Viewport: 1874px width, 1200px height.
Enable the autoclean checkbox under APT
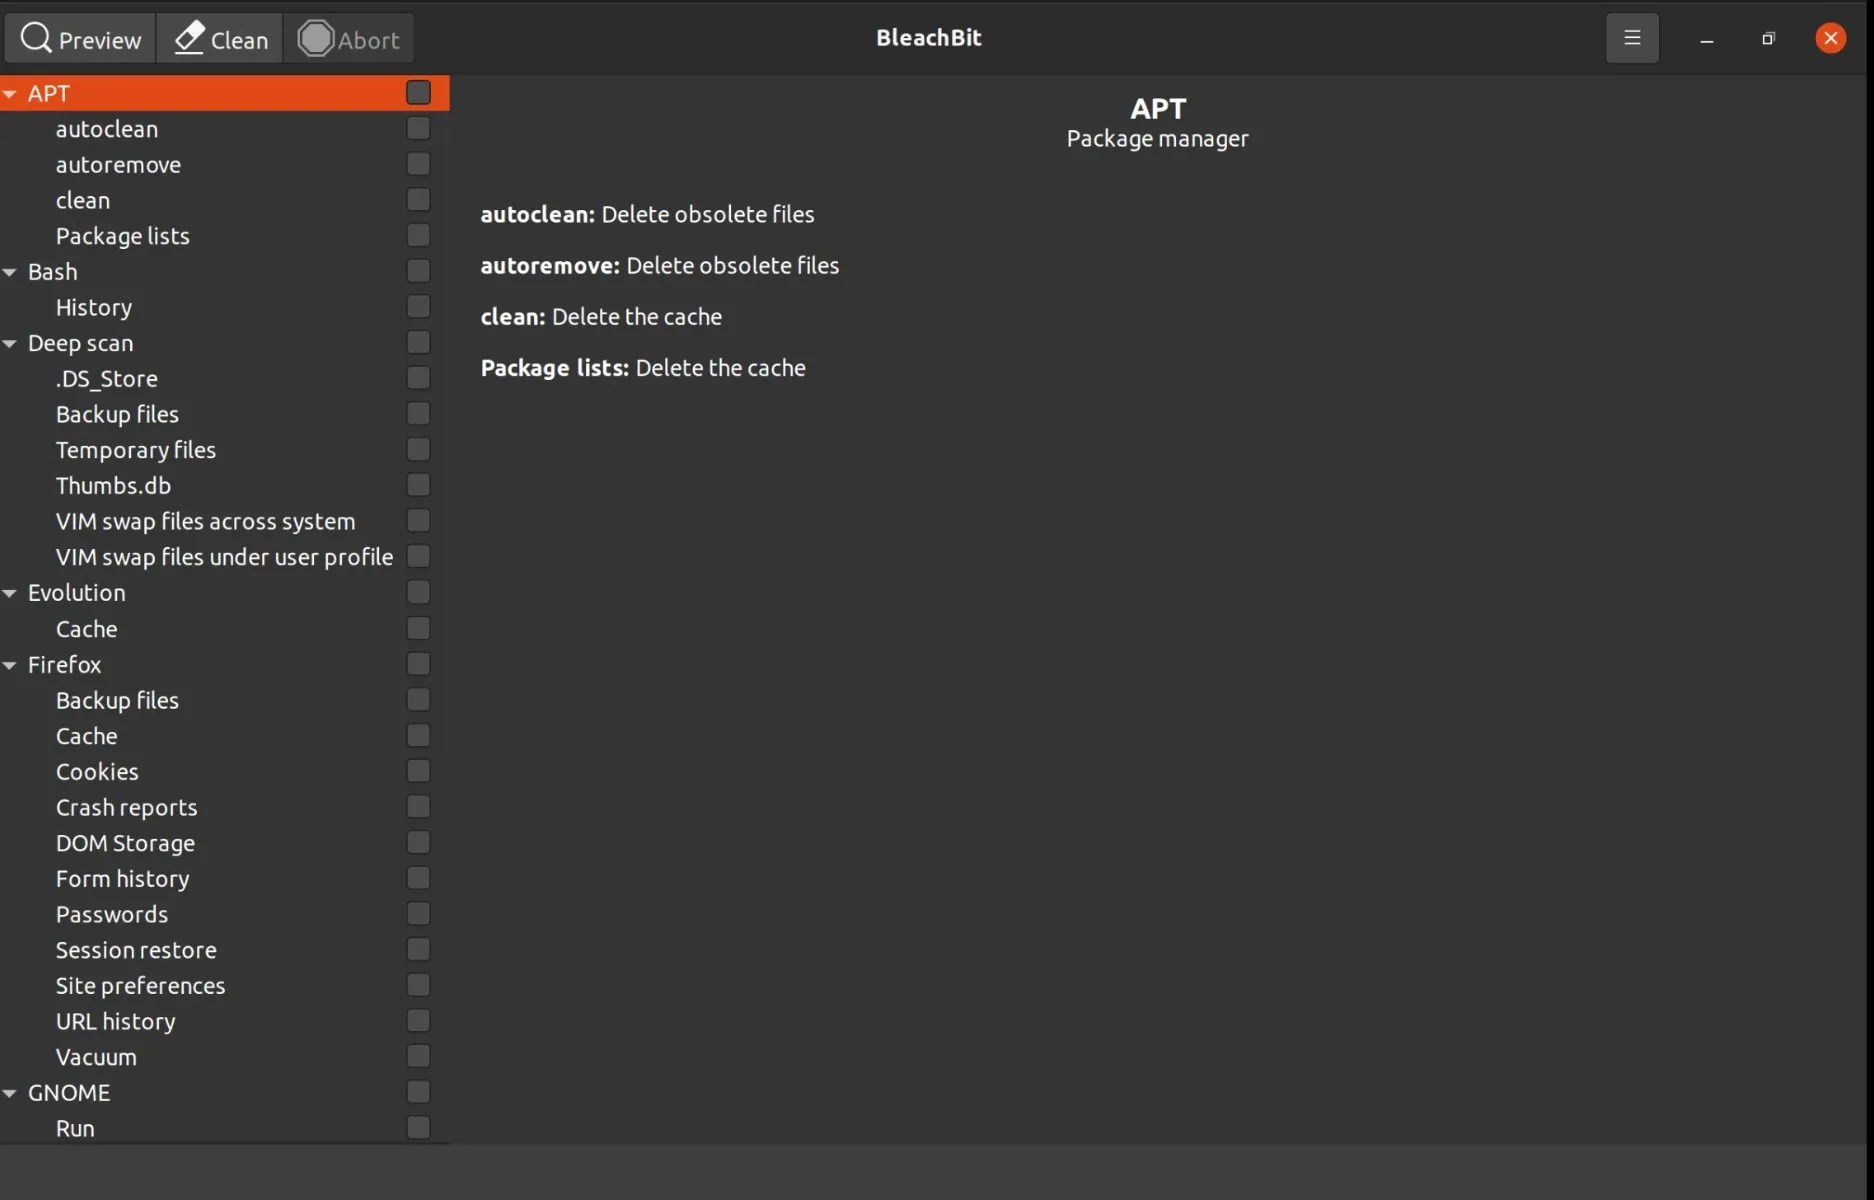[417, 128]
